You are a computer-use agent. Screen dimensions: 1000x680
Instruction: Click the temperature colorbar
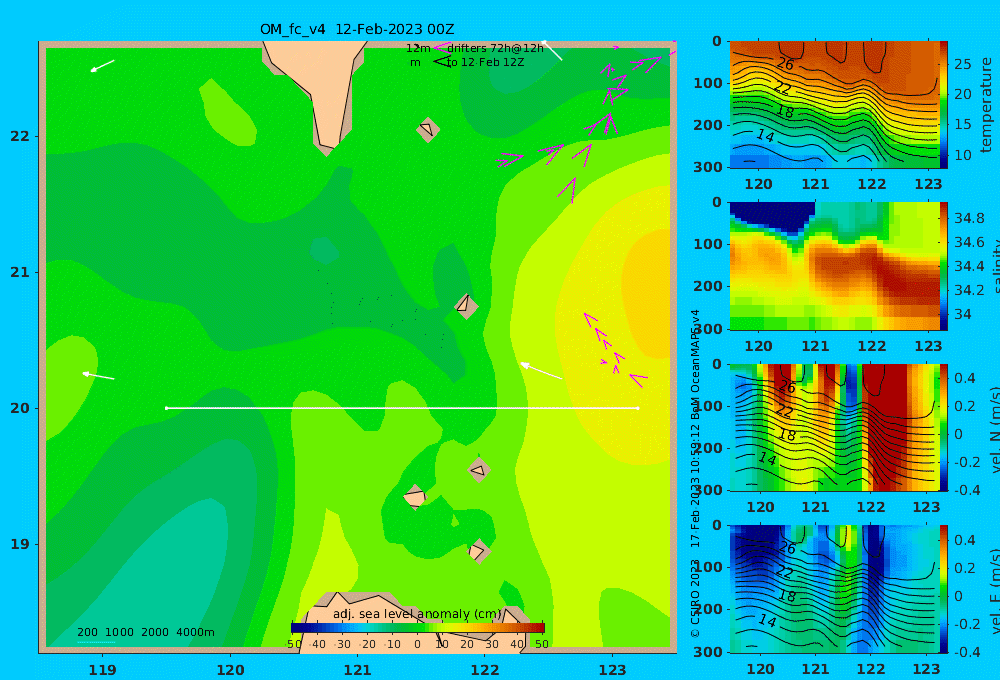[x=943, y=105]
